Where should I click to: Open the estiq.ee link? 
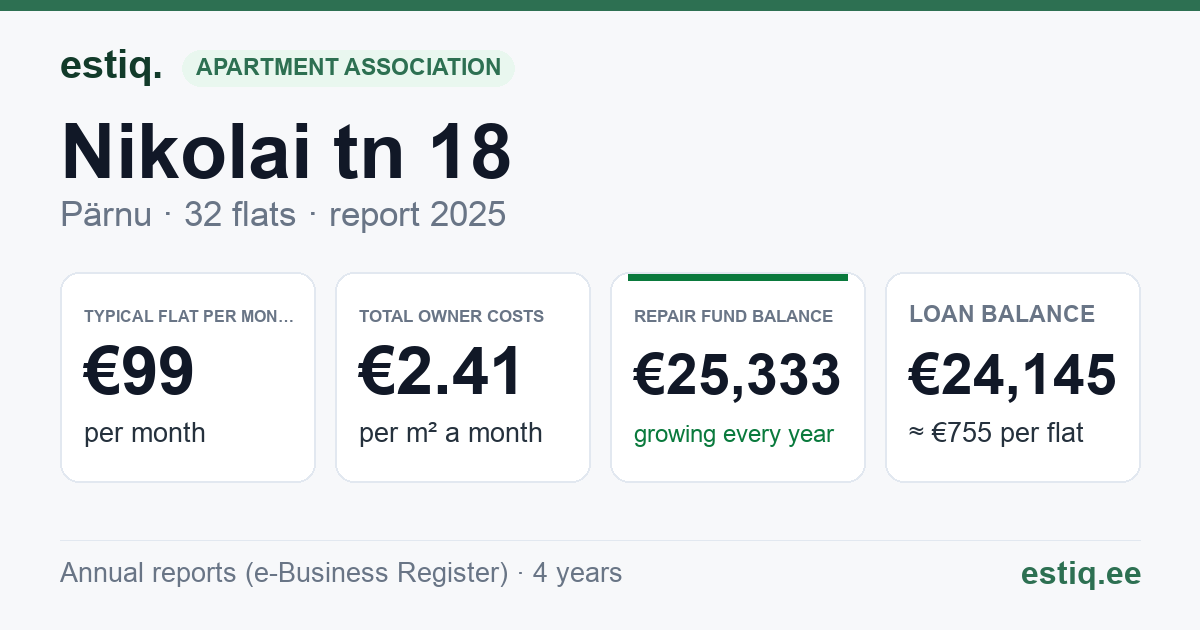(1081, 573)
